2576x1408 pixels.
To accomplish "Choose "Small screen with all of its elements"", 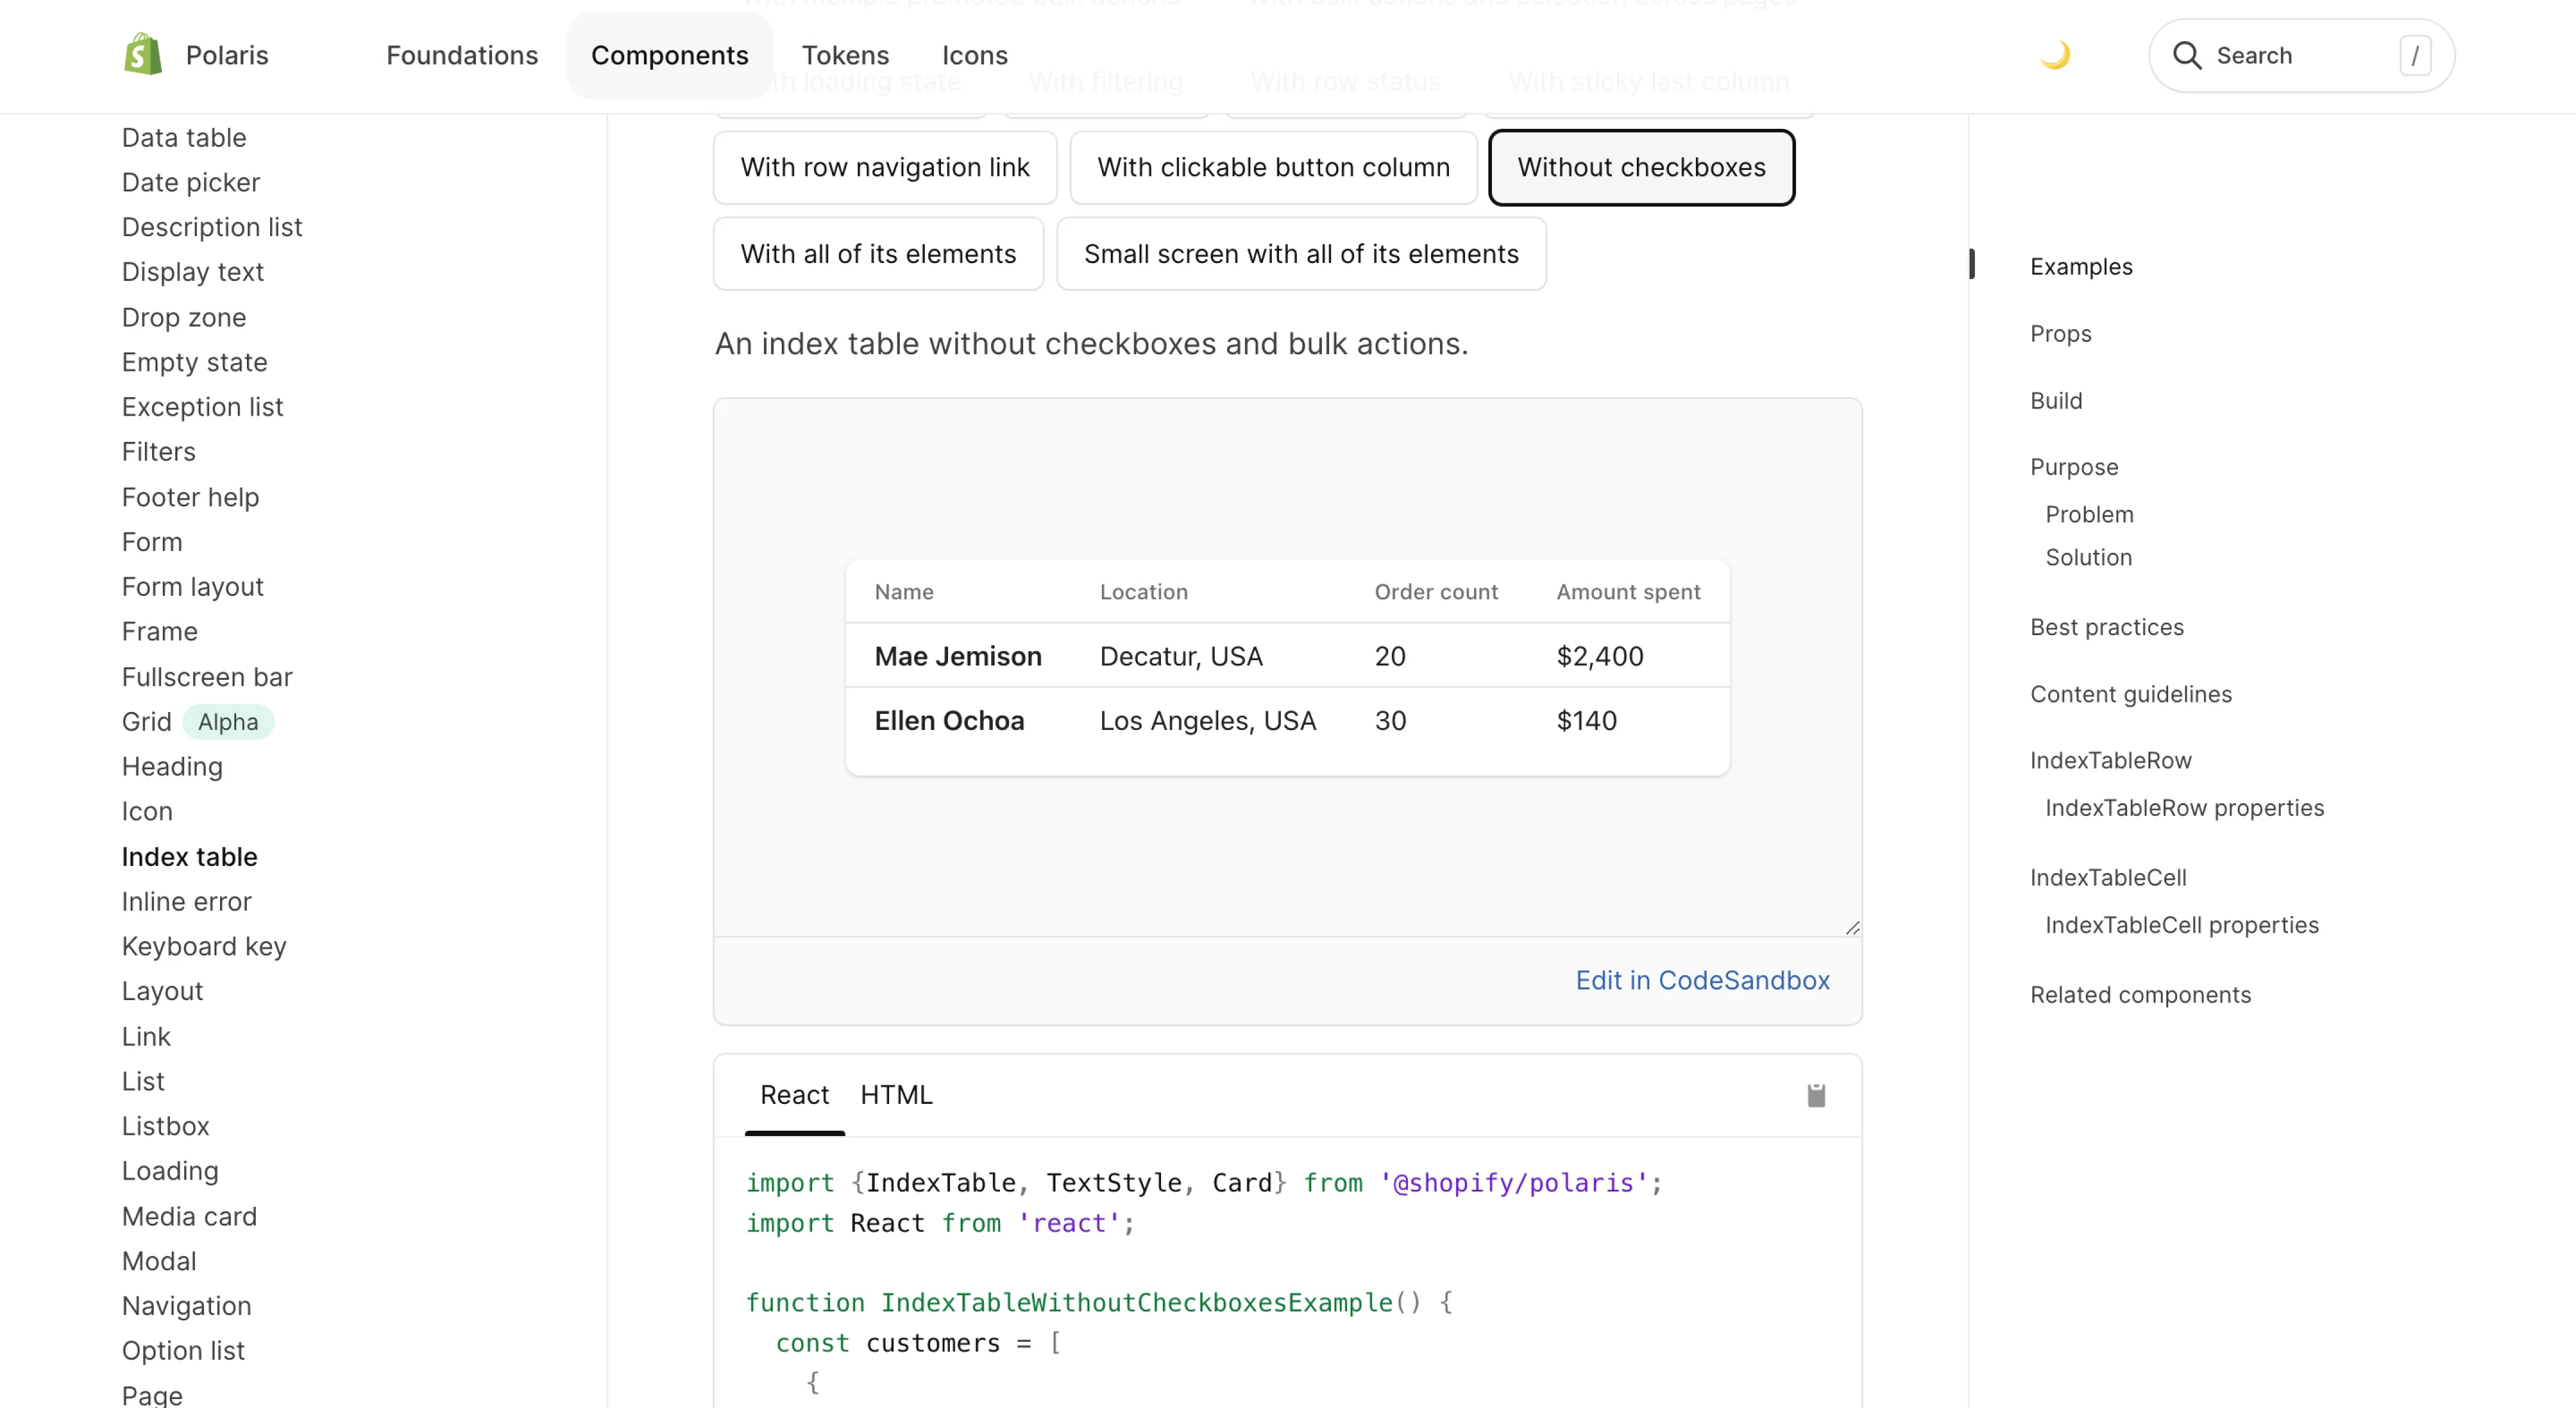I will 1301,253.
